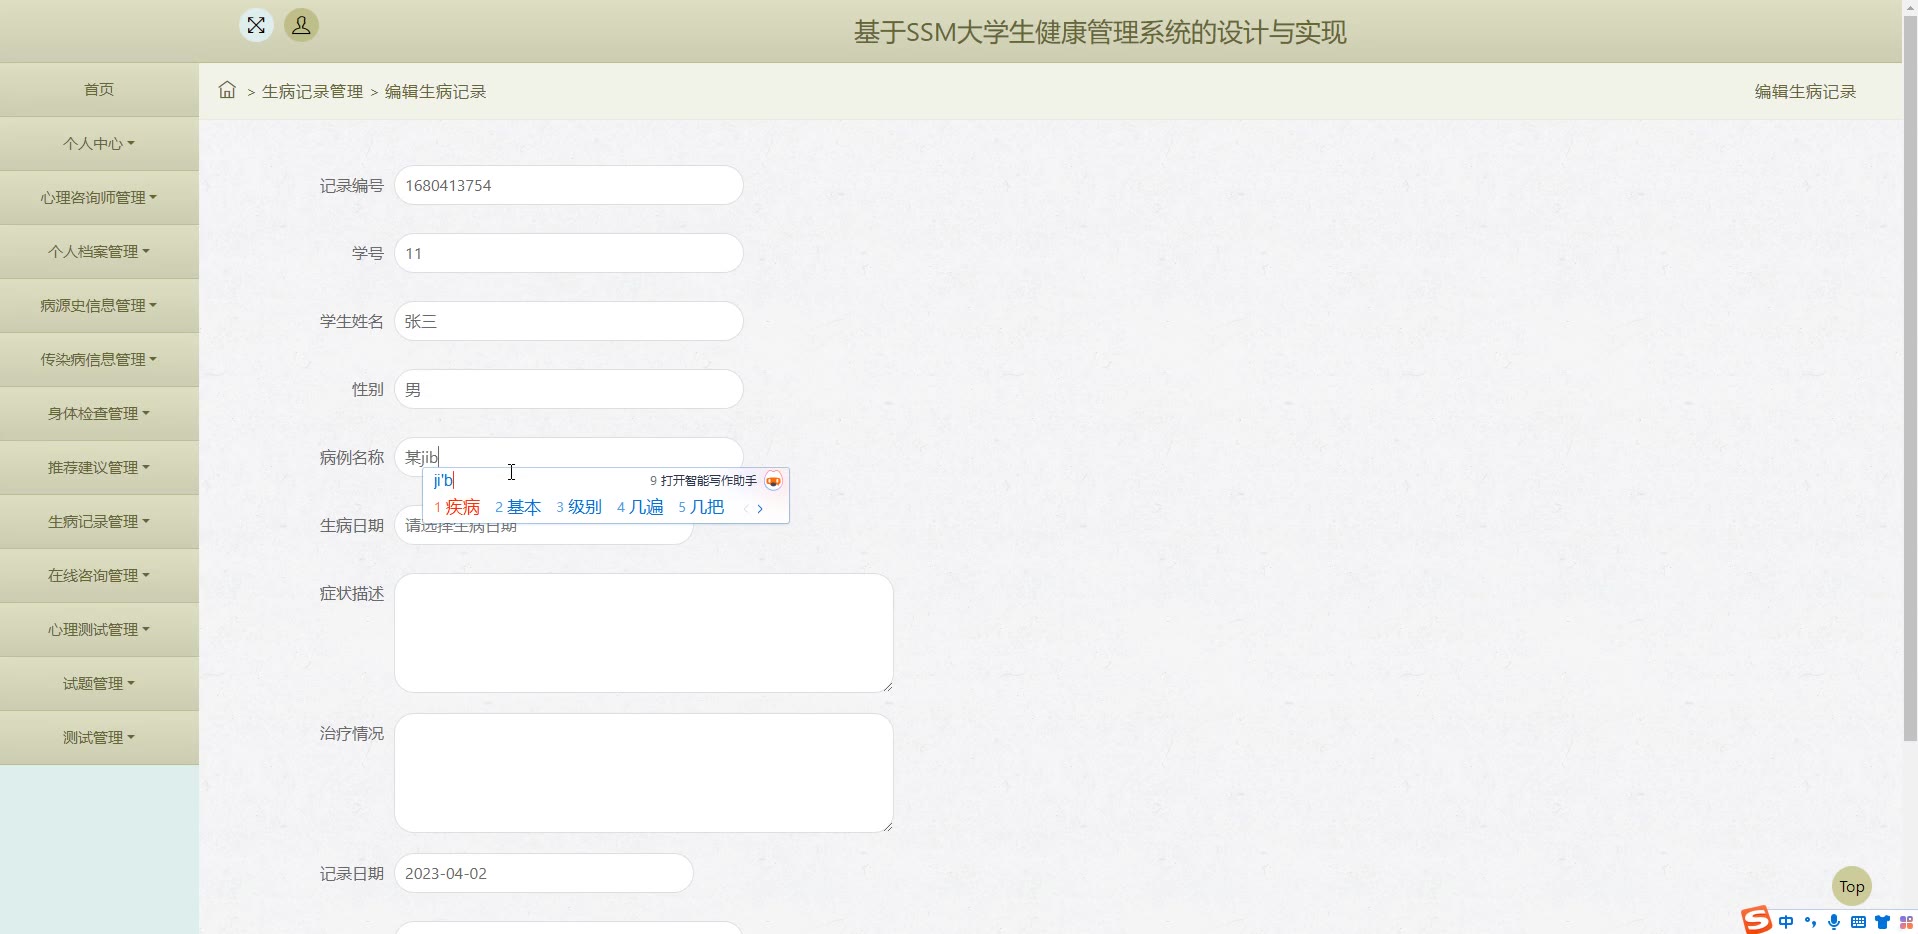Viewport: 1918px width, 934px height.
Task: Choose IME candidate 3 级别
Action: coord(579,507)
